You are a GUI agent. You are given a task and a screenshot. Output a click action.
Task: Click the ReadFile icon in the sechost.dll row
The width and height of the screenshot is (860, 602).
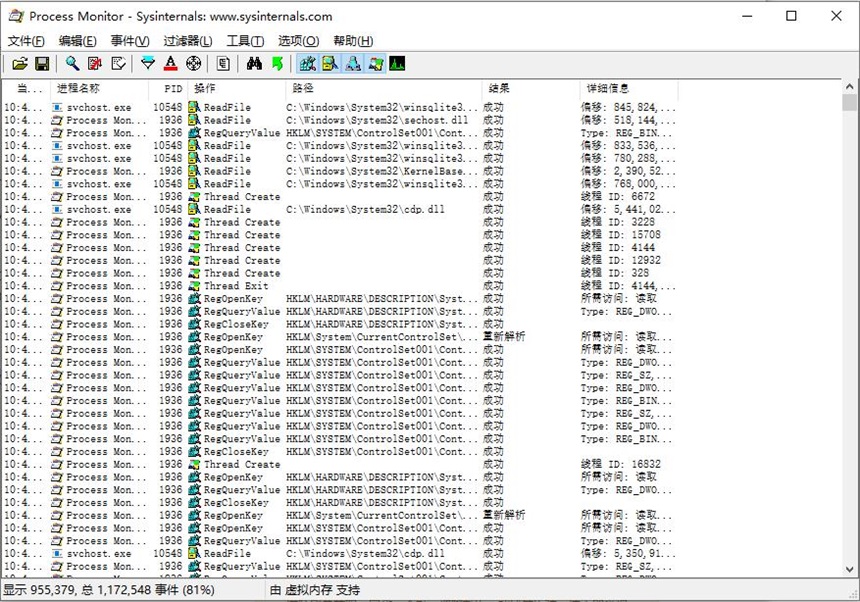(x=194, y=120)
